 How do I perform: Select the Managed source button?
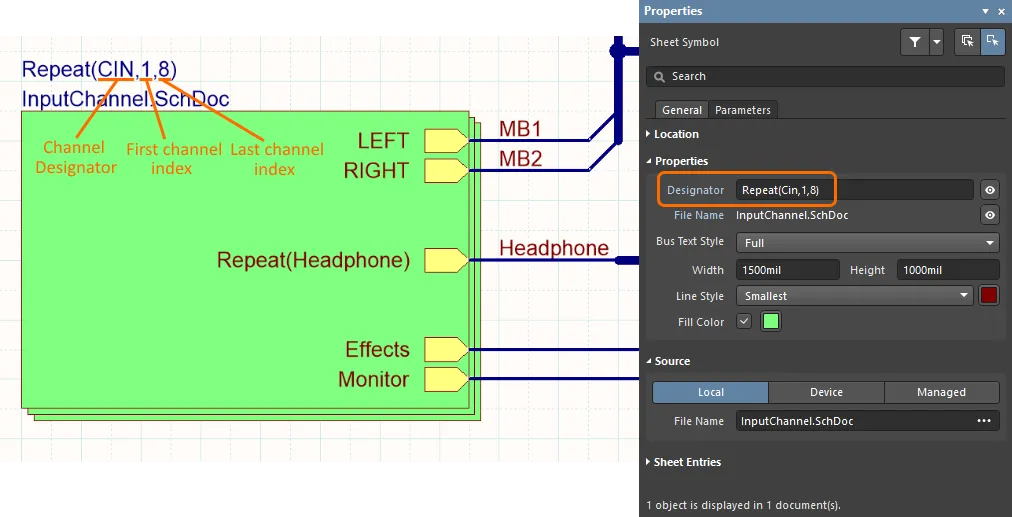(x=942, y=392)
